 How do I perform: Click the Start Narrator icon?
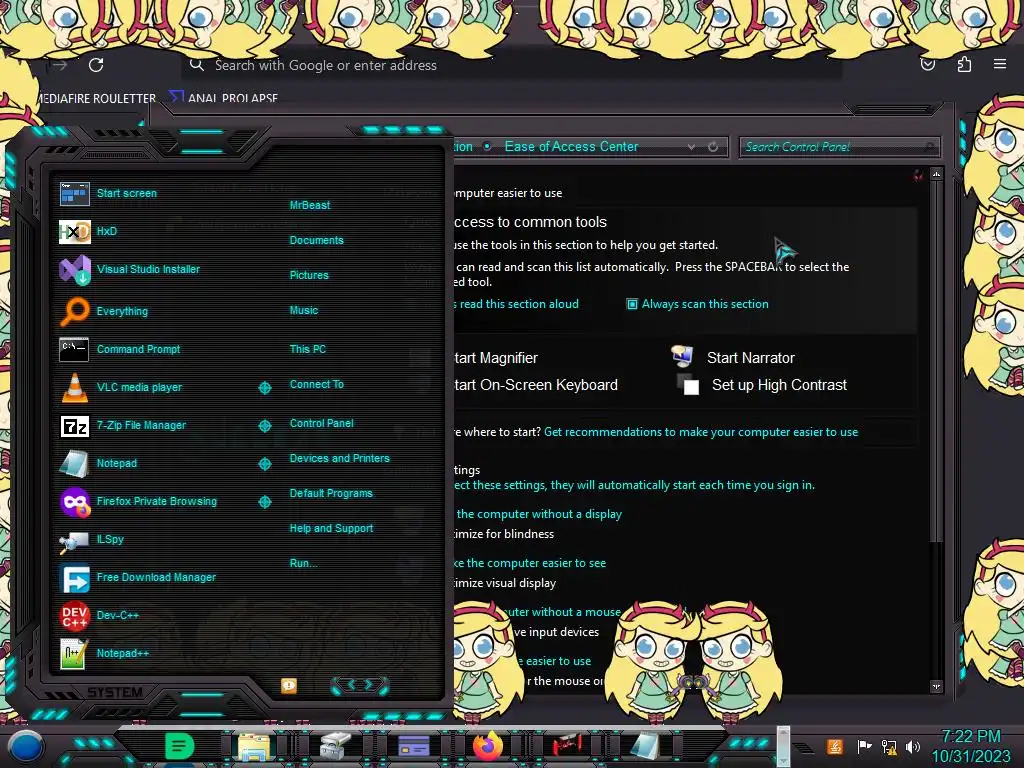[x=682, y=356]
